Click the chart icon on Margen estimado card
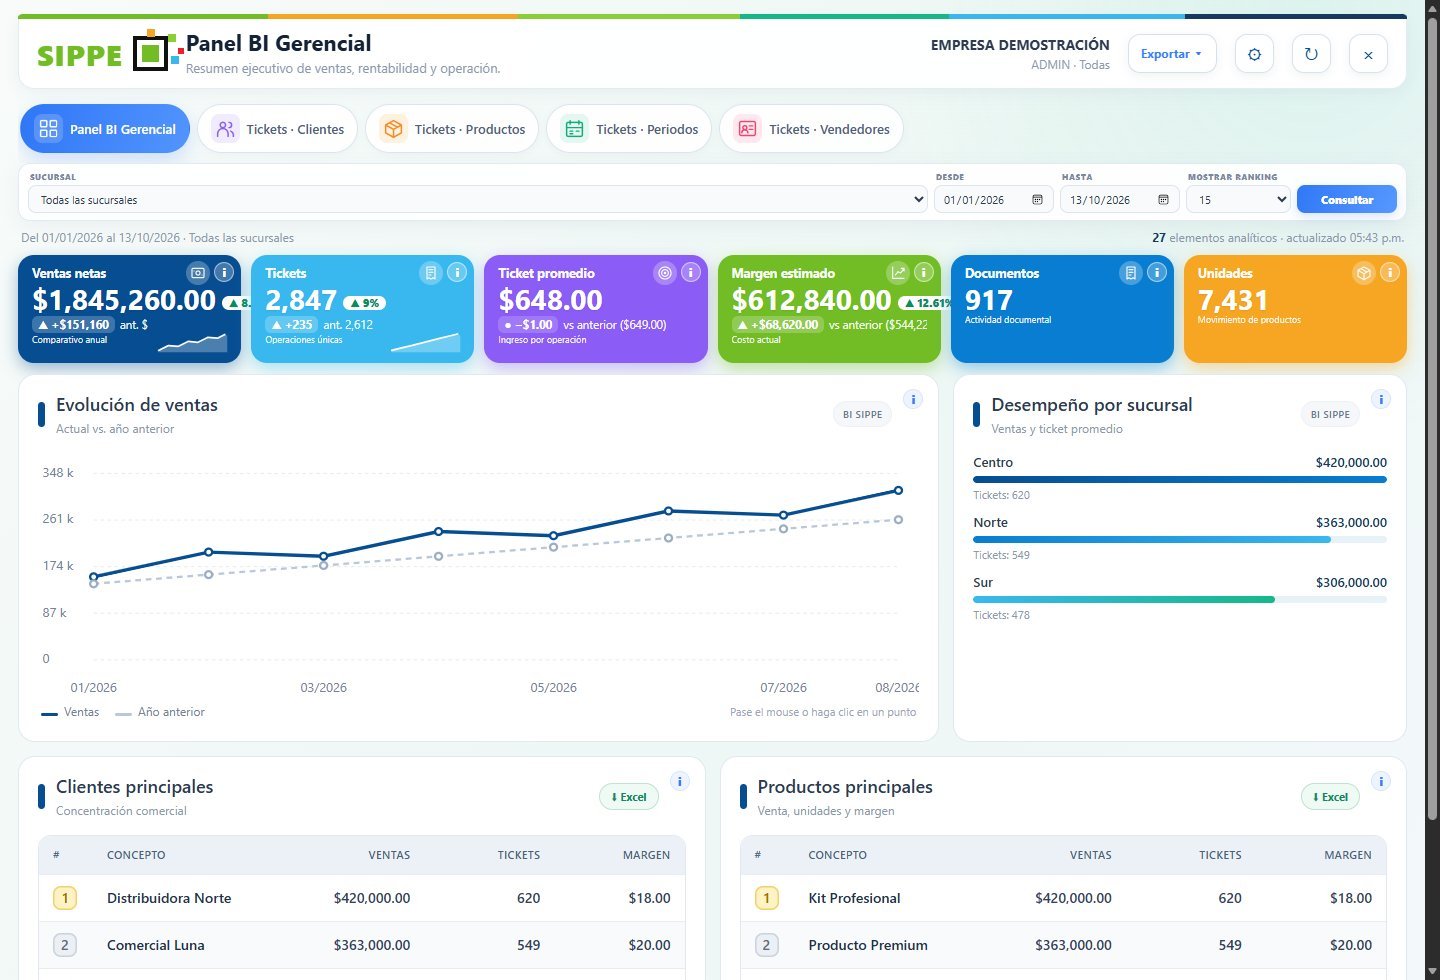This screenshot has height=980, width=1440. 898,272
